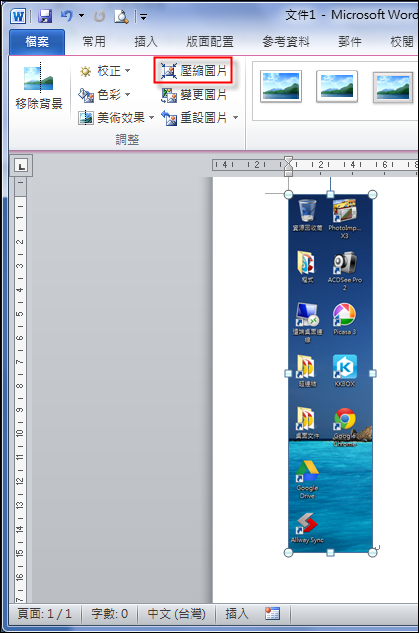Image resolution: width=419 pixels, height=633 pixels.
Task: Click the bottom-left corner handle of picture
Action: tap(288, 552)
